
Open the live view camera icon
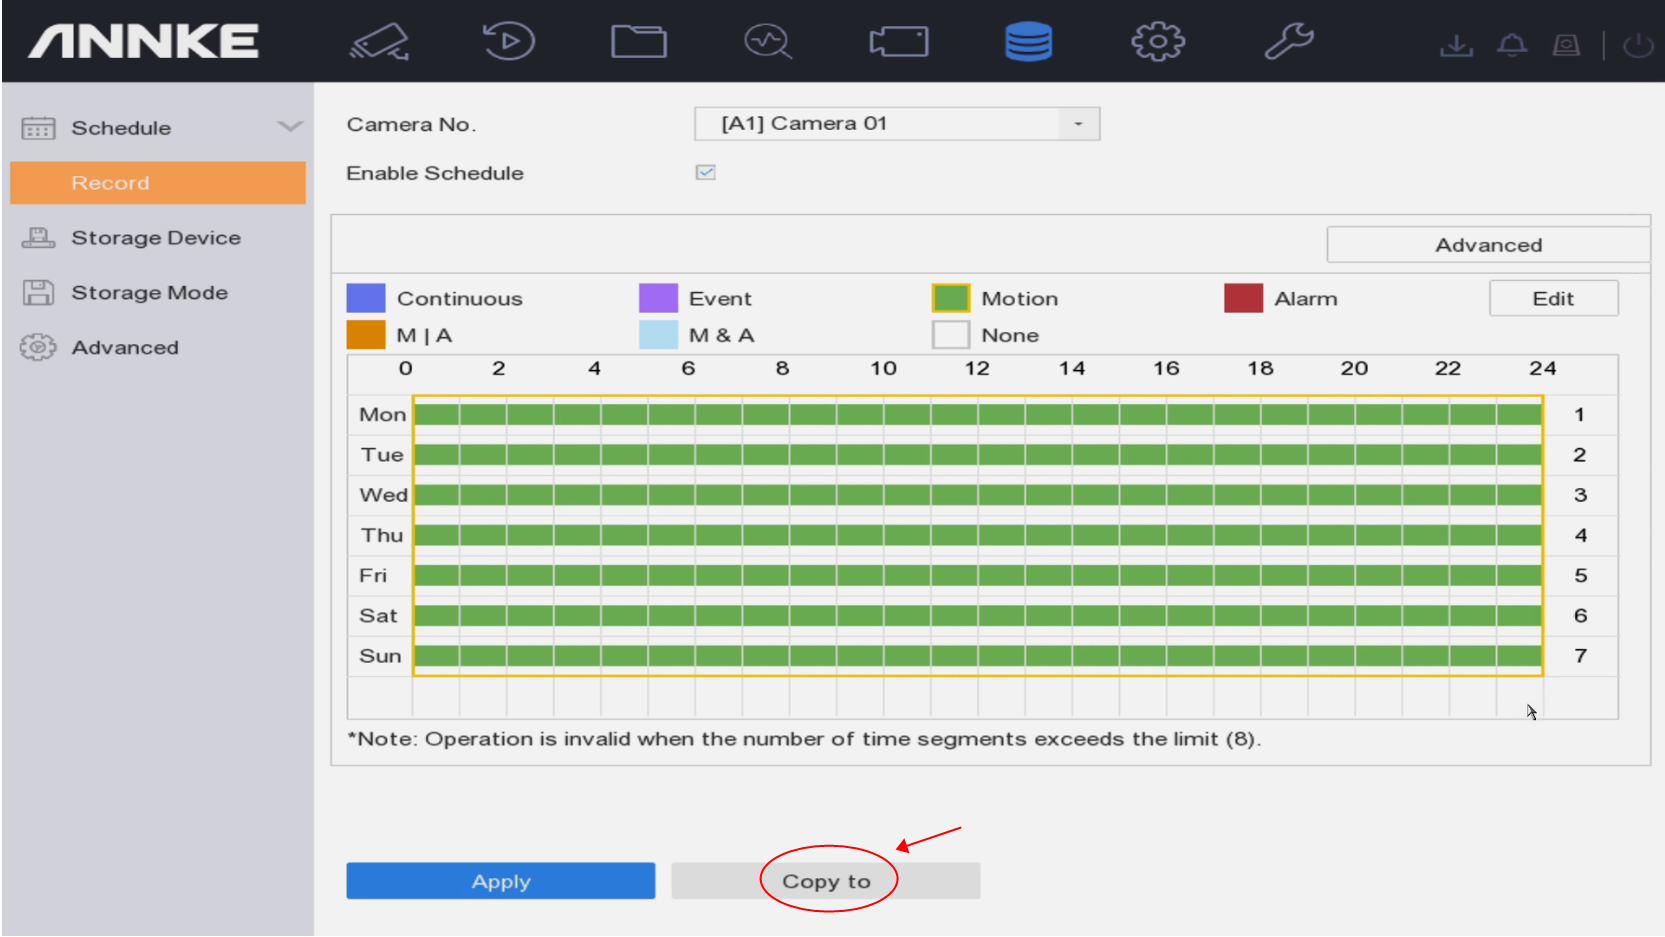(379, 42)
